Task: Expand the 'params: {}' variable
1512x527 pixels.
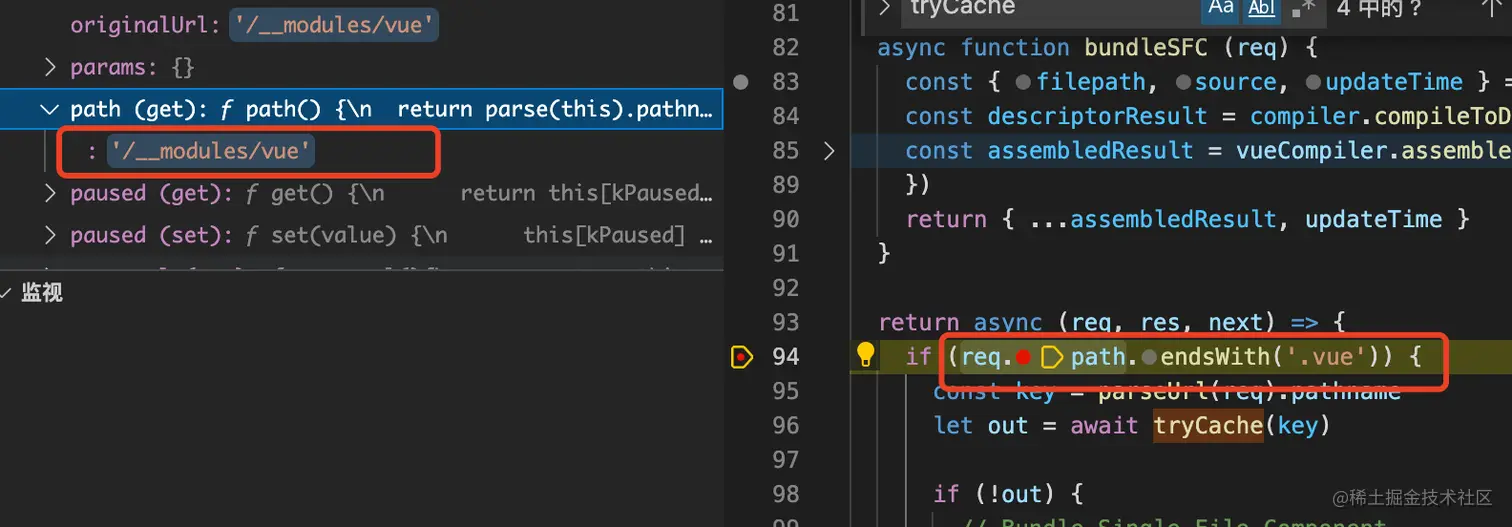Action: point(50,68)
